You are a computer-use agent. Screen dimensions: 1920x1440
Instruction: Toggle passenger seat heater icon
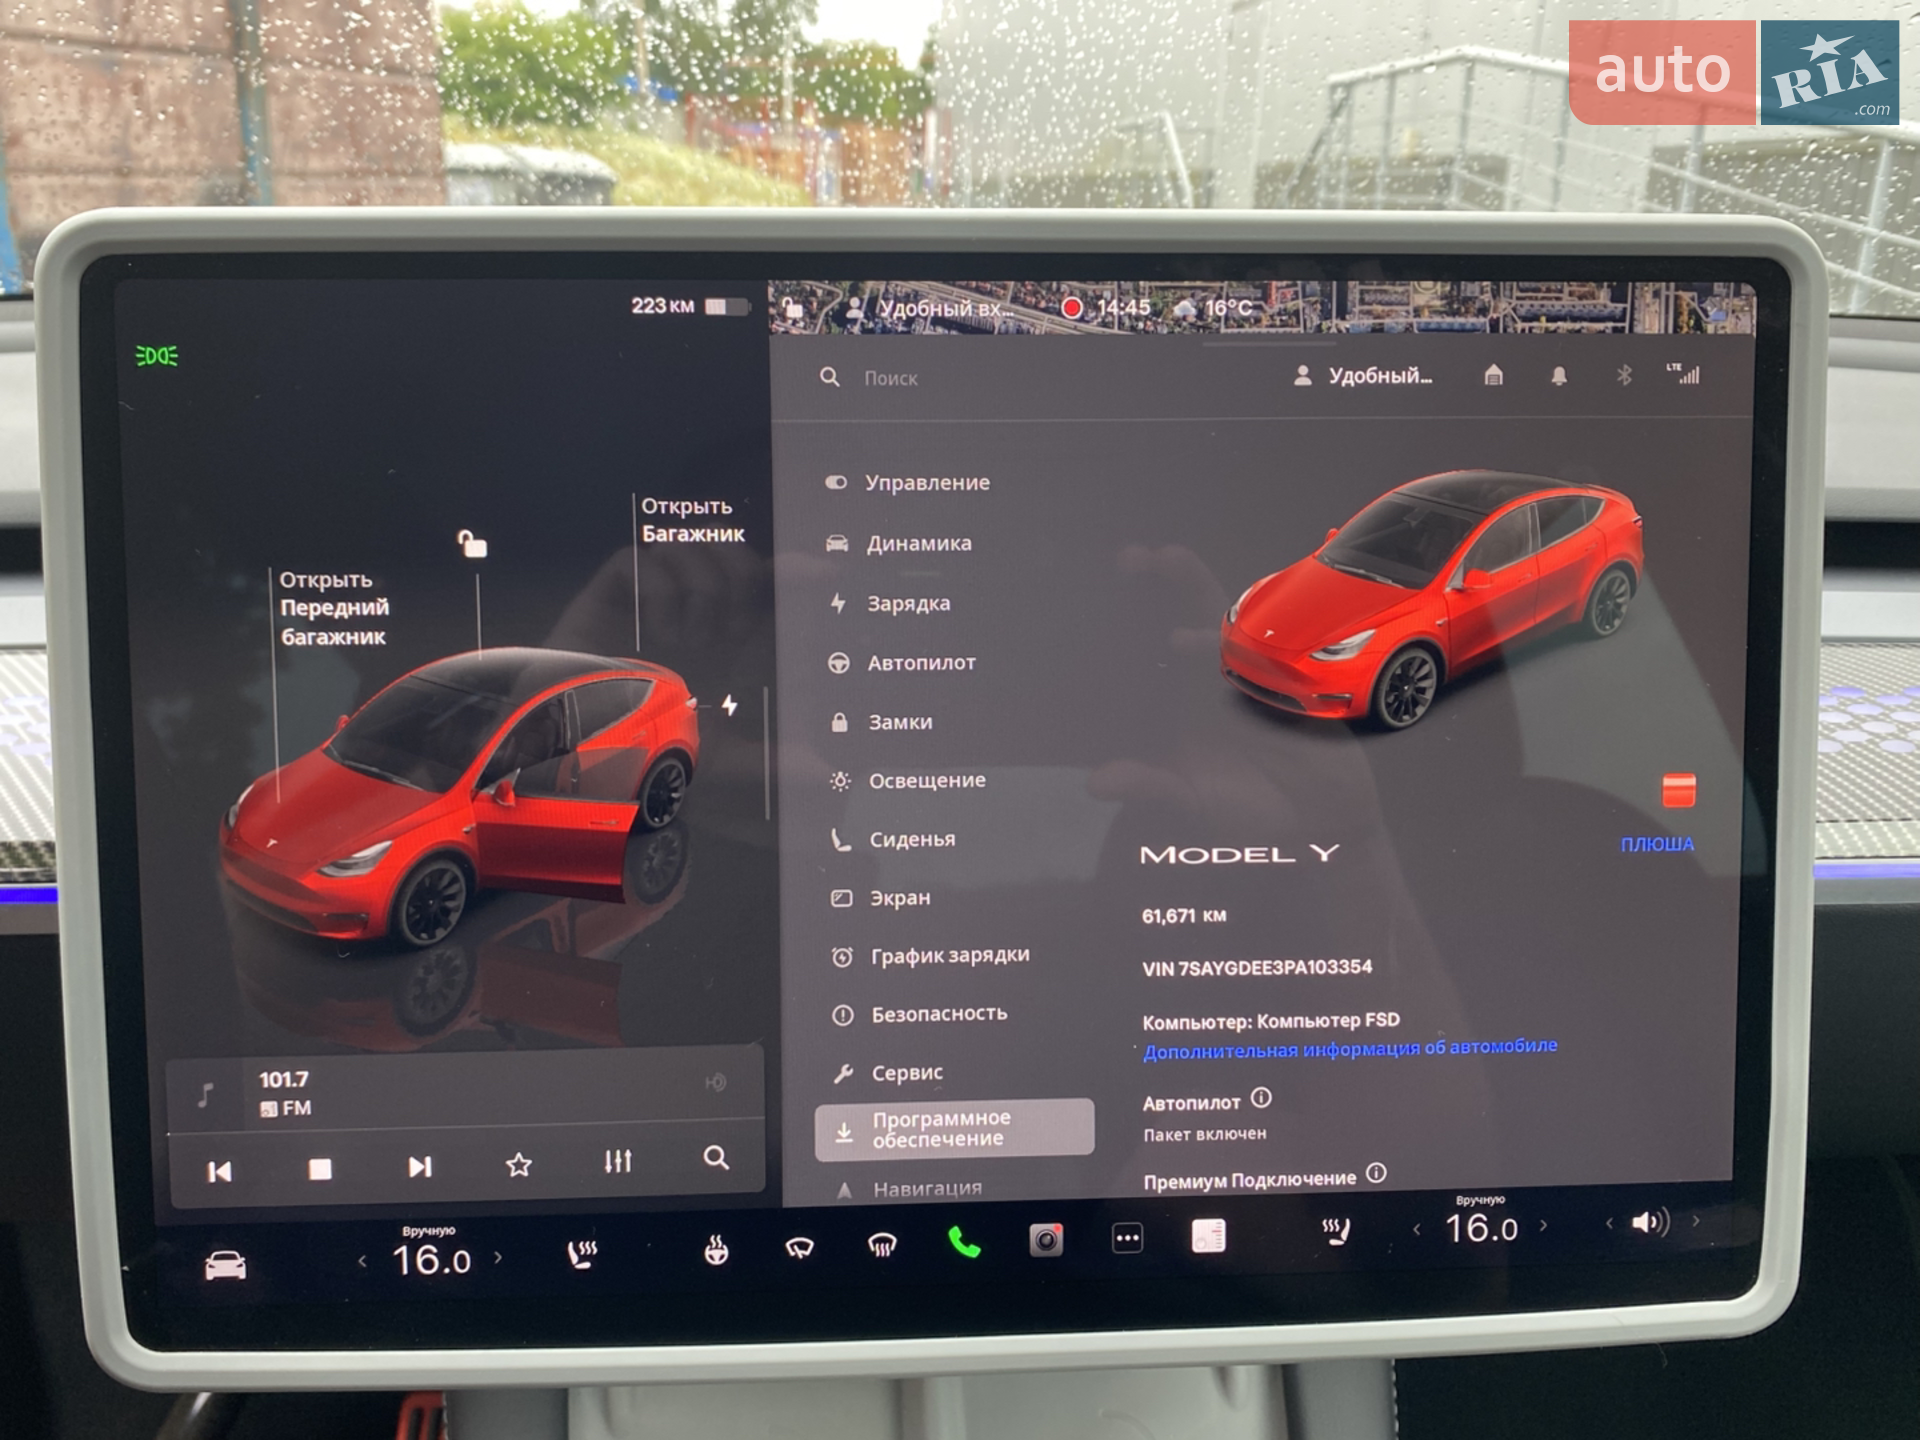coord(1336,1231)
